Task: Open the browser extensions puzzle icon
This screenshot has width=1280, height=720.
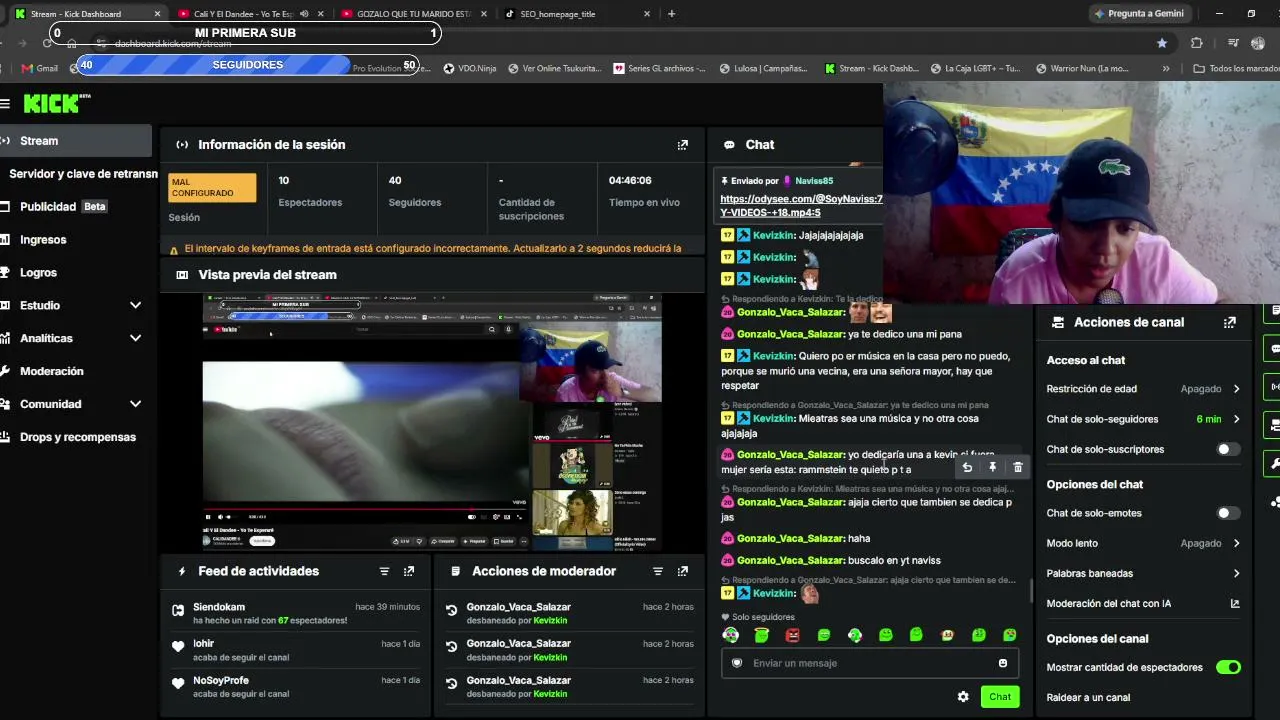Action: point(1197,43)
